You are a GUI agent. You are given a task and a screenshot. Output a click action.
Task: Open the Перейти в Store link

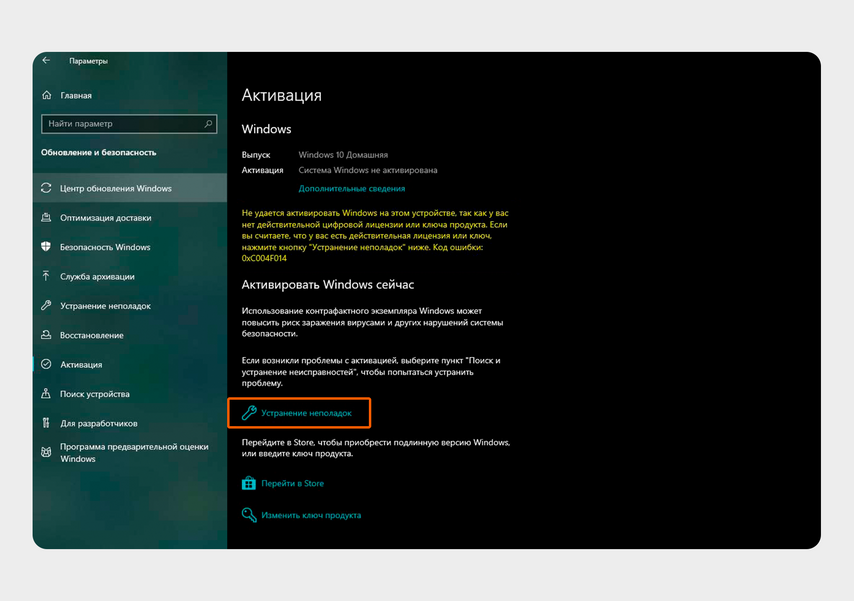[292, 483]
